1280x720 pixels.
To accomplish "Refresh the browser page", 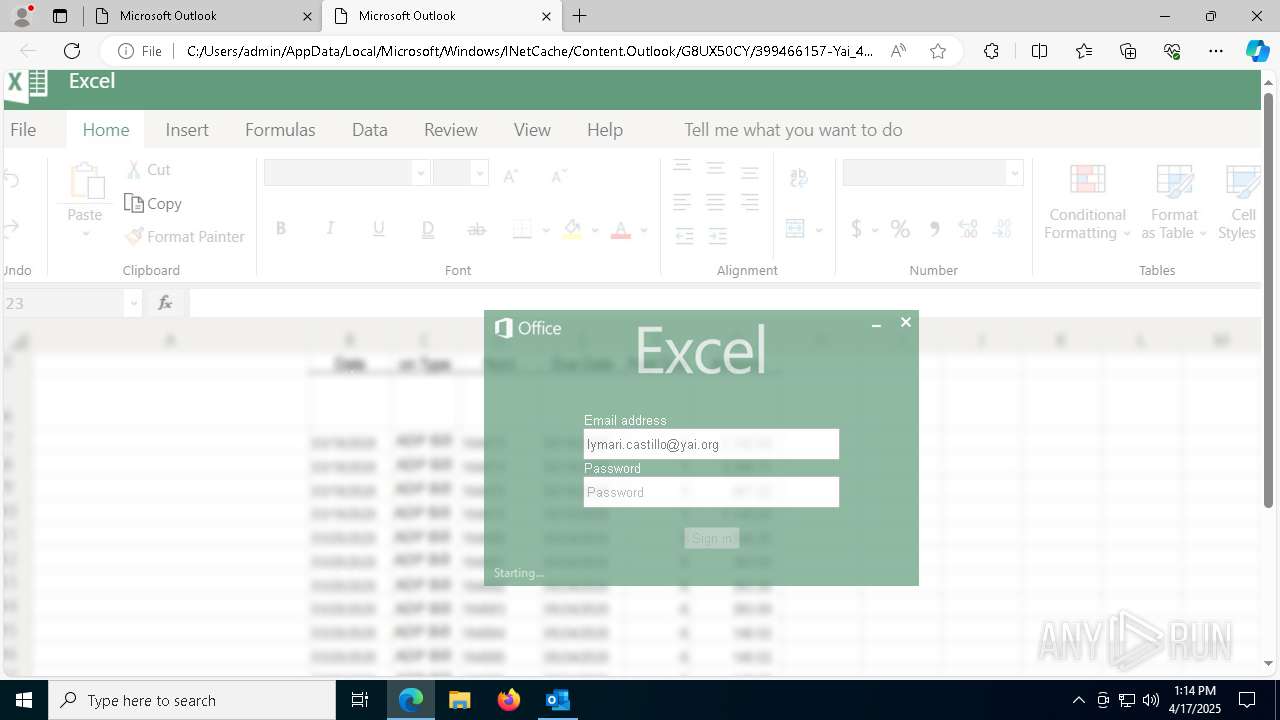I will tap(72, 51).
